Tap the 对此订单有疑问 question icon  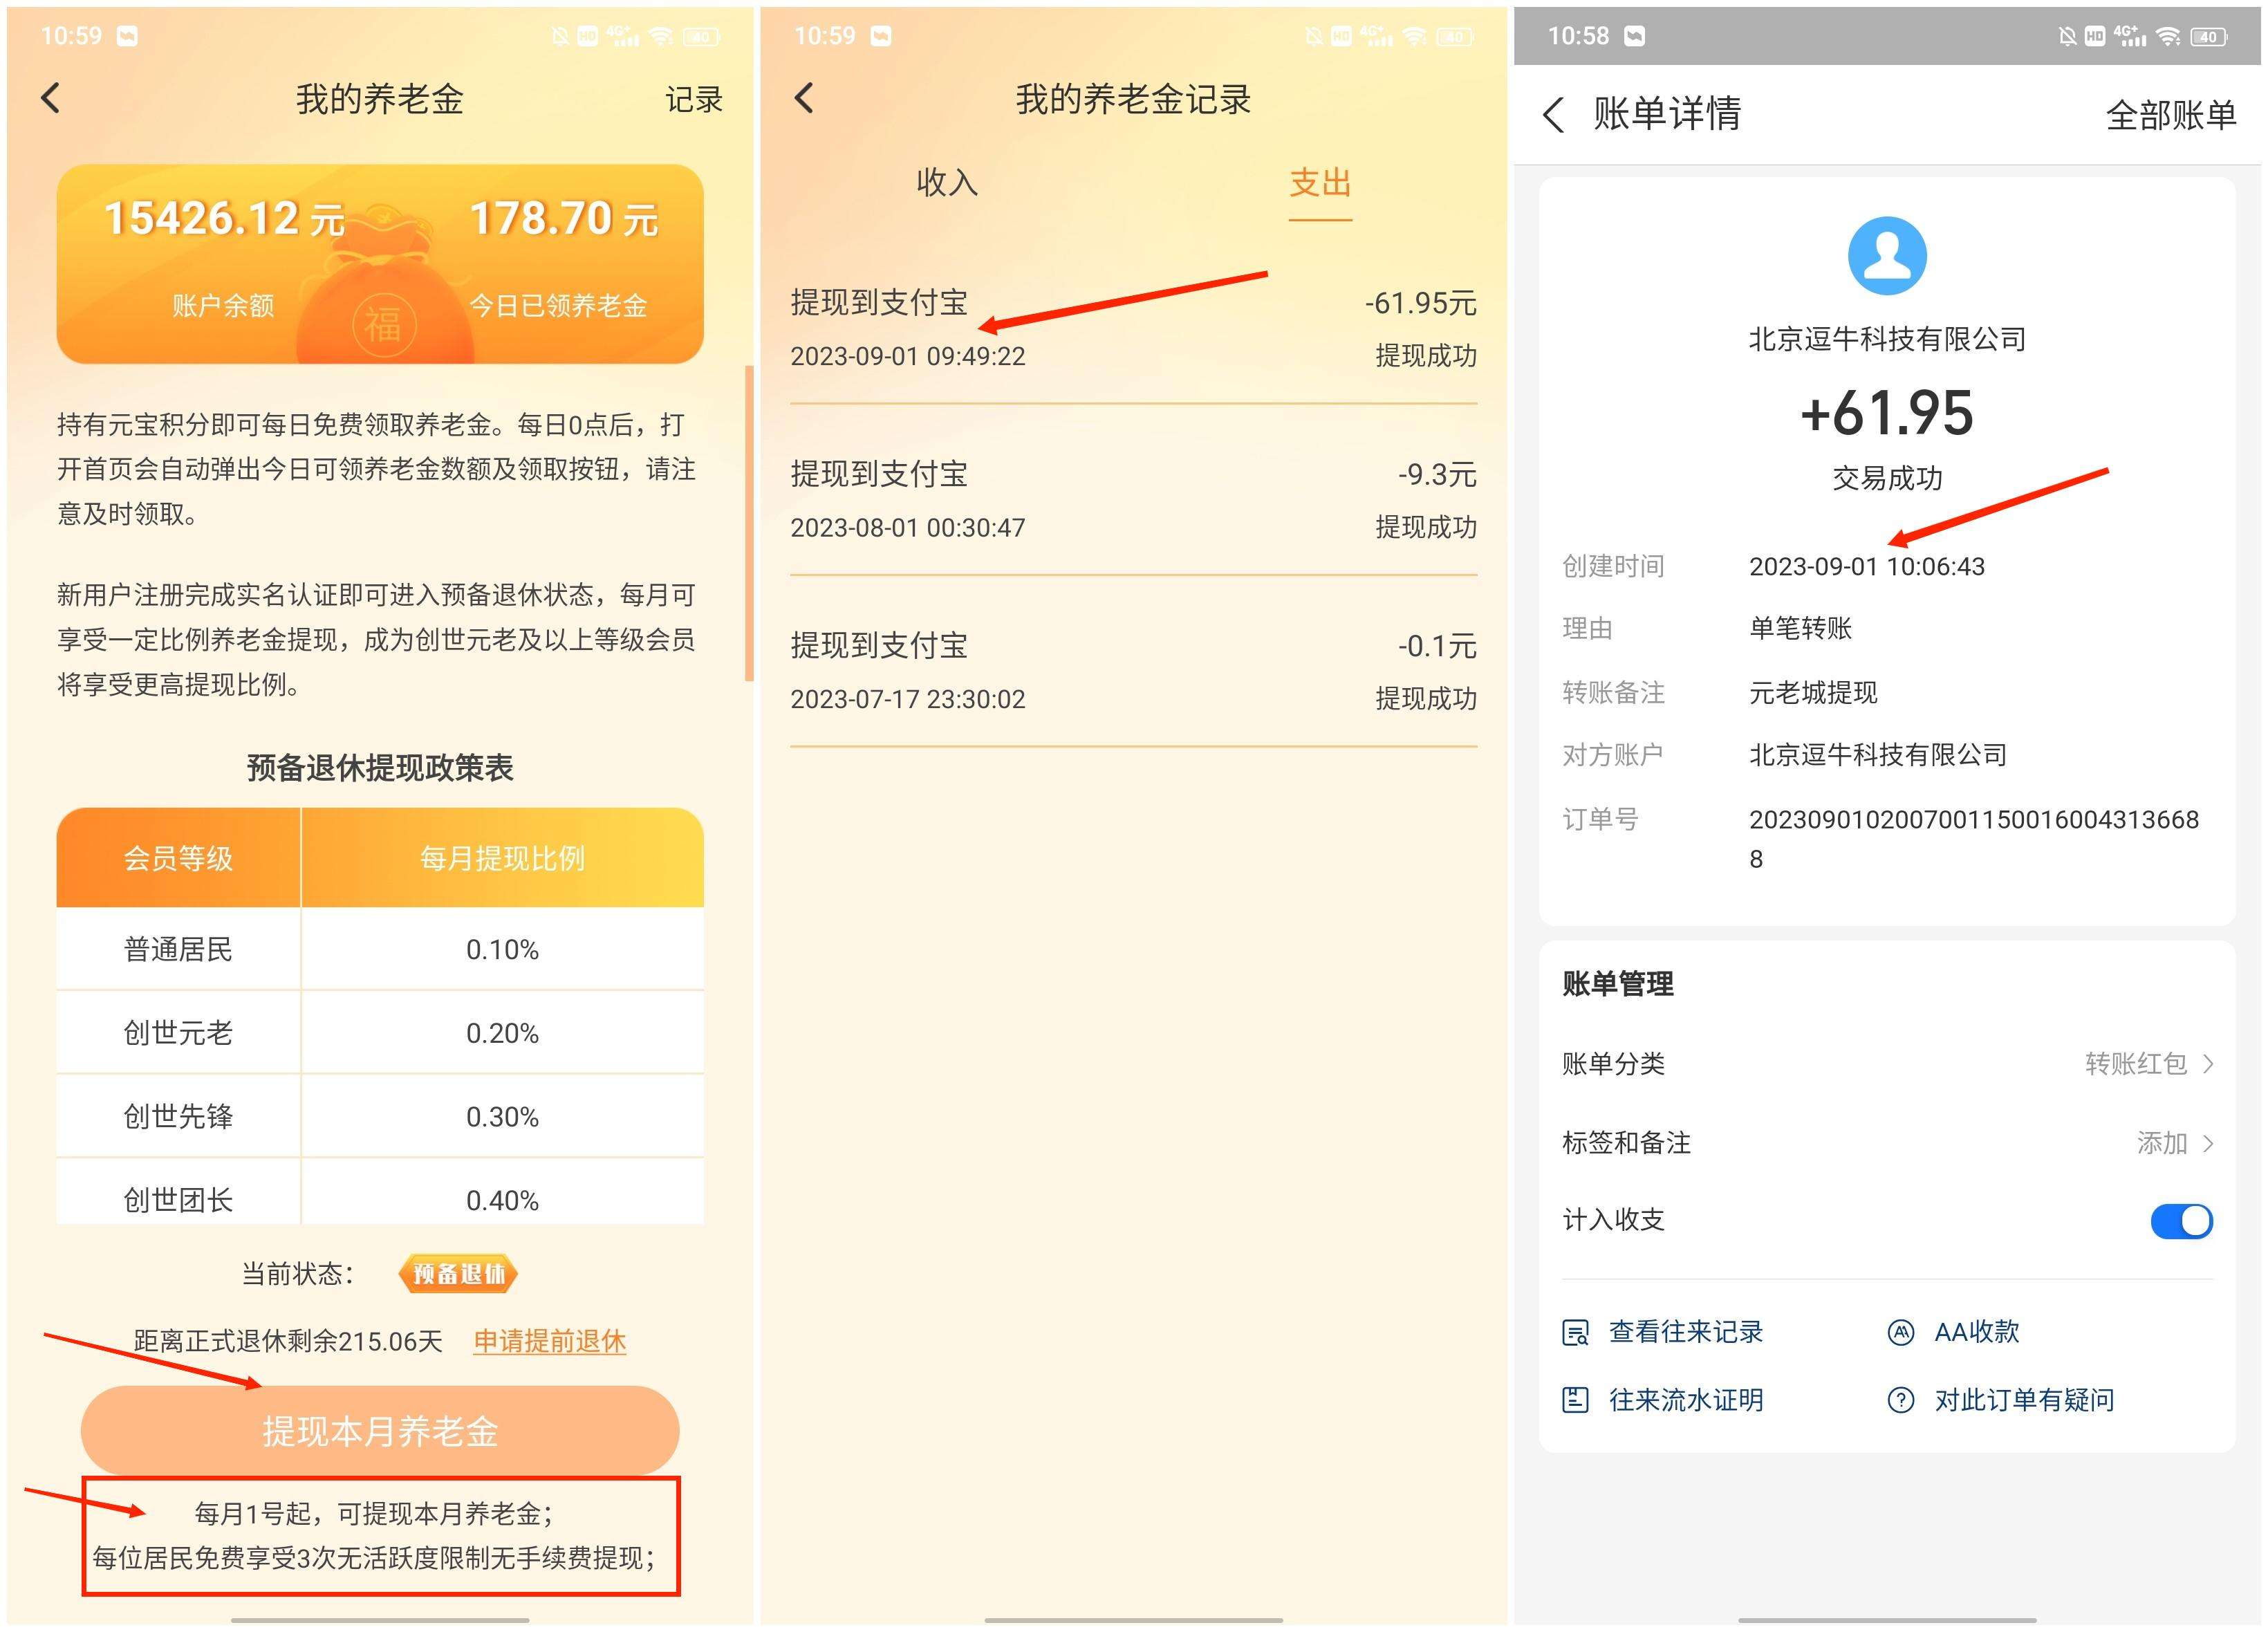pos(1900,1400)
